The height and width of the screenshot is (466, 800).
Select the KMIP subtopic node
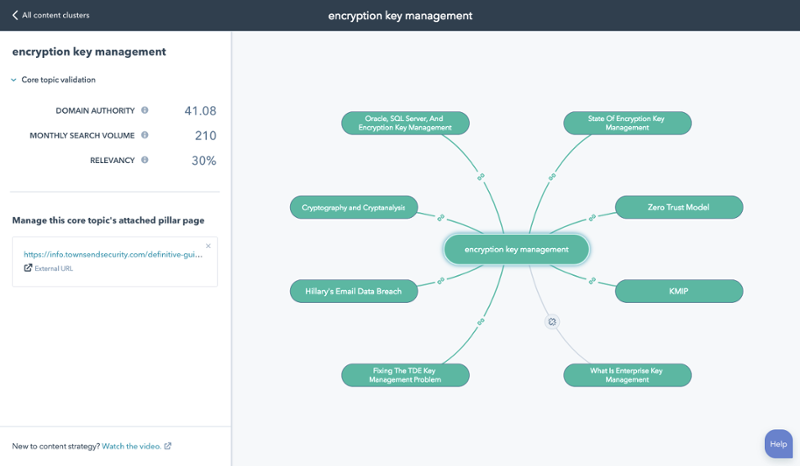pos(678,291)
